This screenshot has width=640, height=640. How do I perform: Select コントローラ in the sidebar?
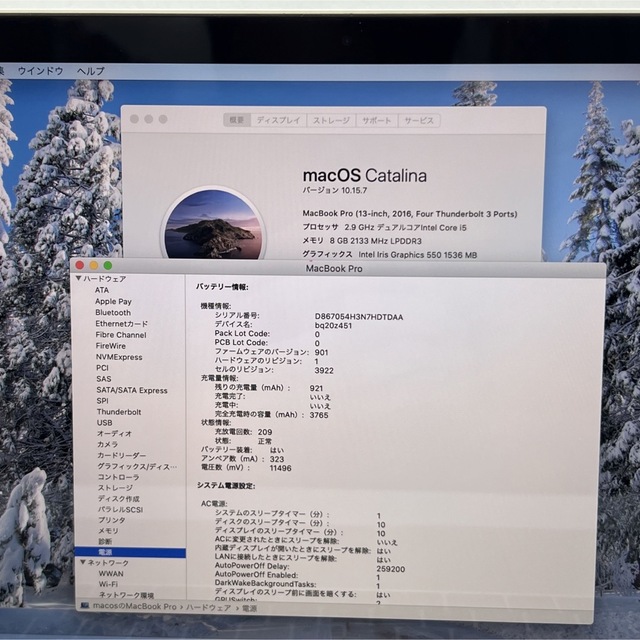(118, 477)
